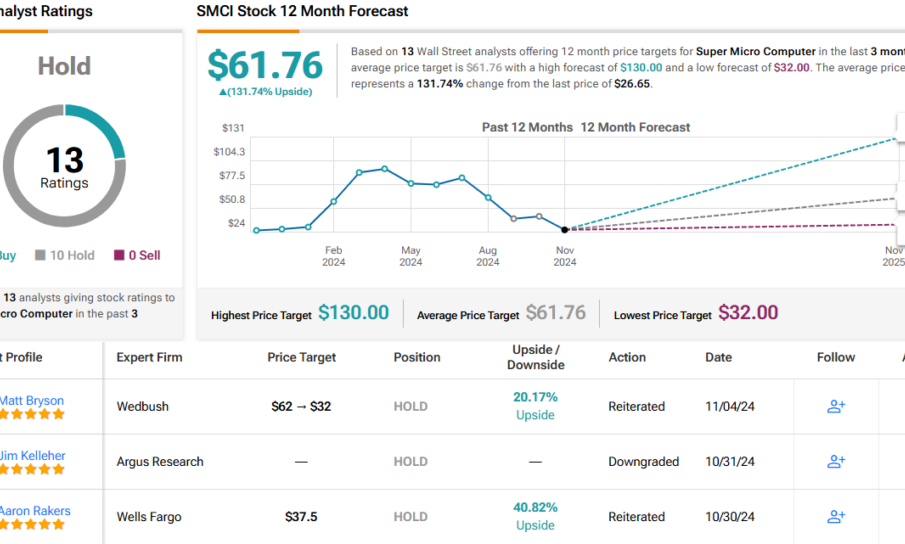The height and width of the screenshot is (544, 905).
Task: Click the 20.17% Upside cell
Action: 536,406
